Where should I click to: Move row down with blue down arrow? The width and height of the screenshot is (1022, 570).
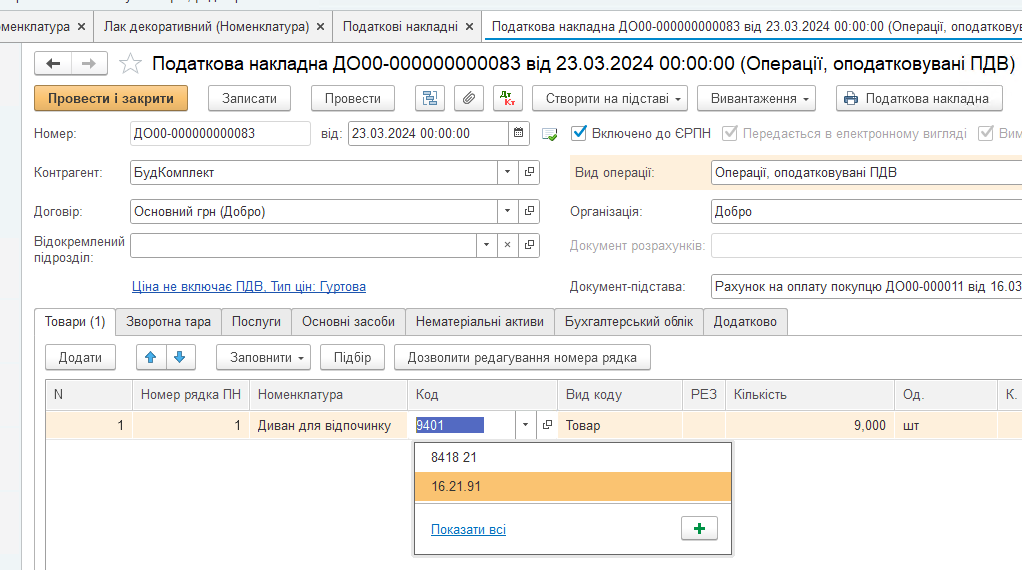pyautogui.click(x=181, y=358)
